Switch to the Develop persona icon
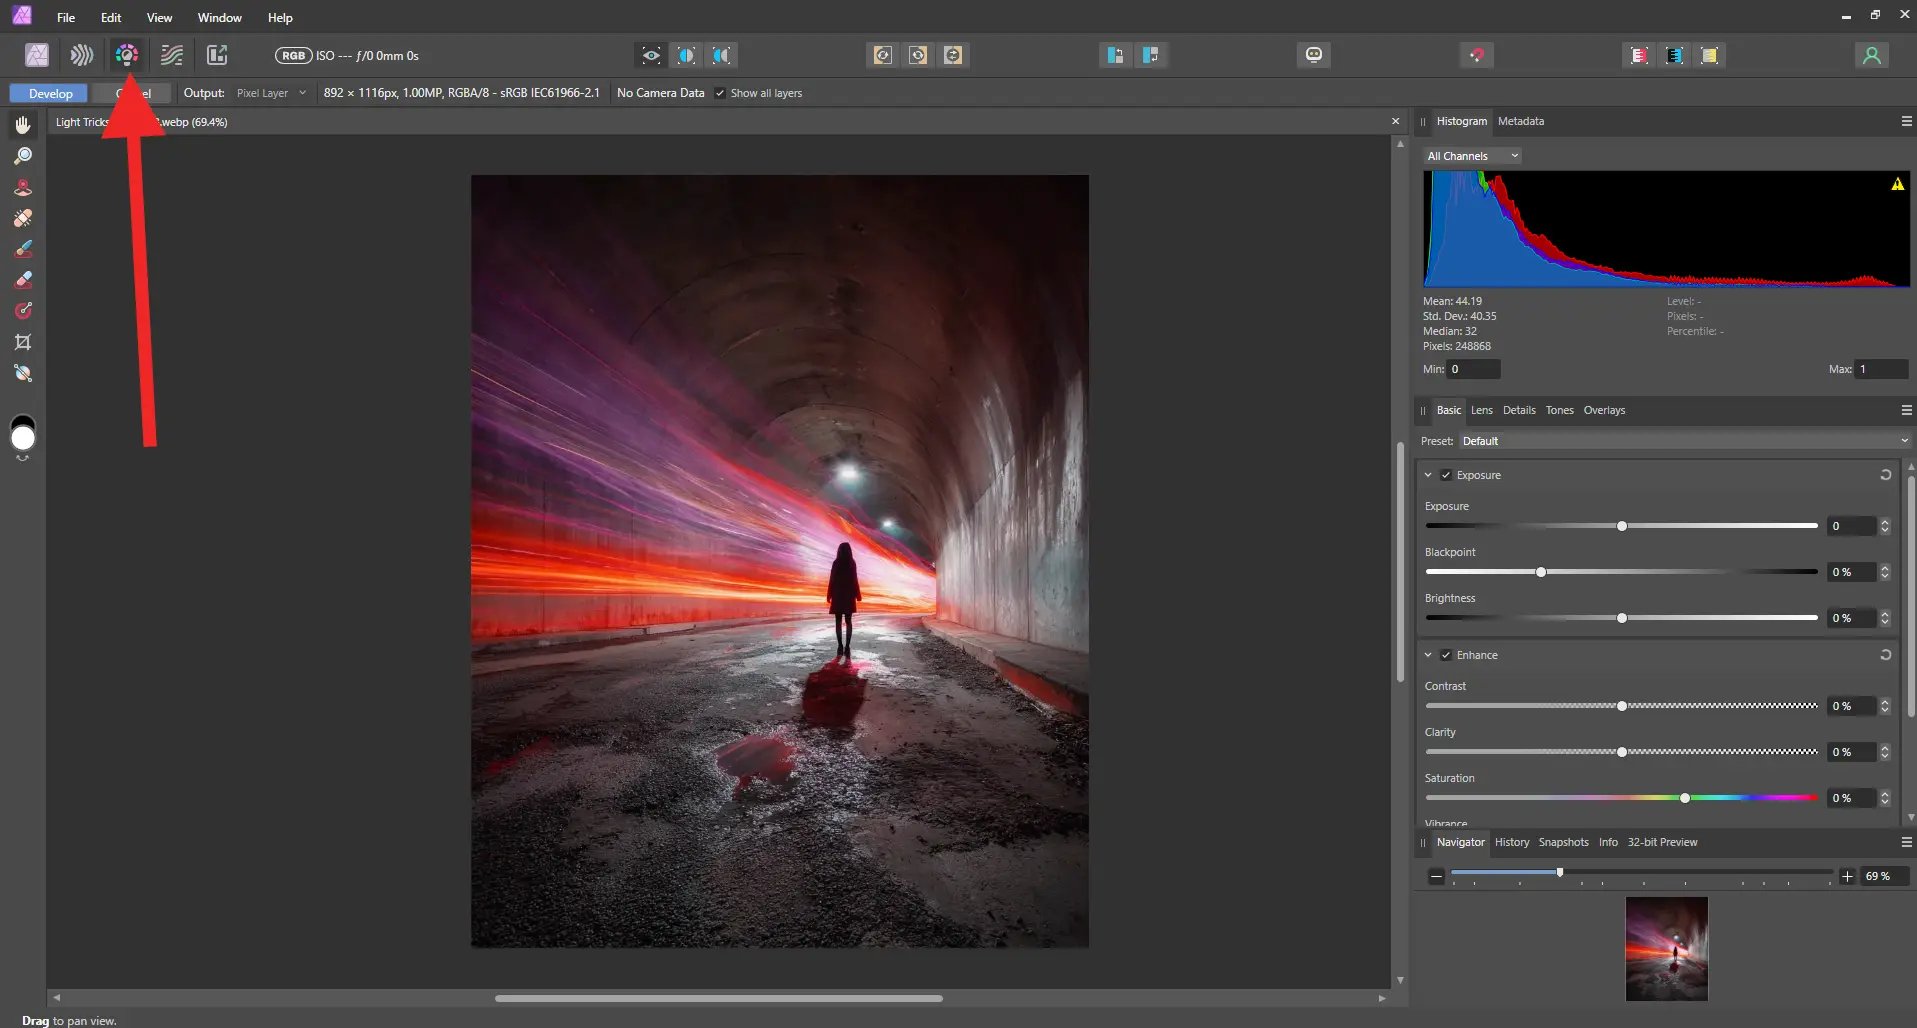 (127, 55)
